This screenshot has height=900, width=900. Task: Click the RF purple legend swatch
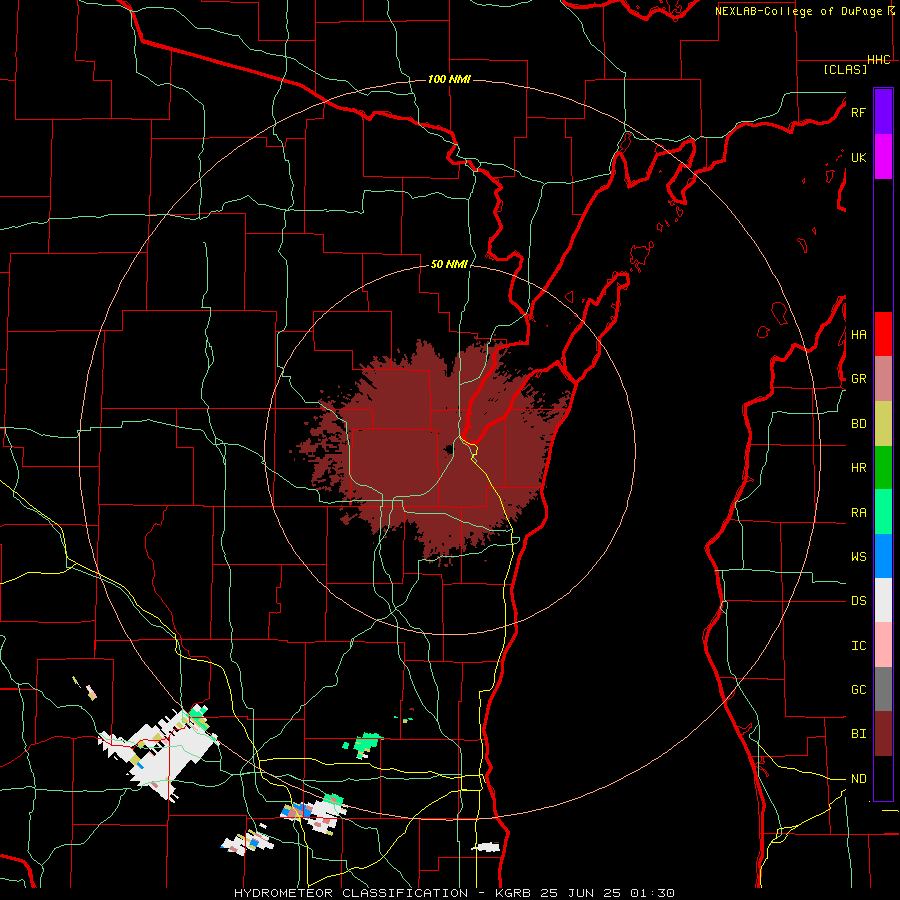point(883,112)
